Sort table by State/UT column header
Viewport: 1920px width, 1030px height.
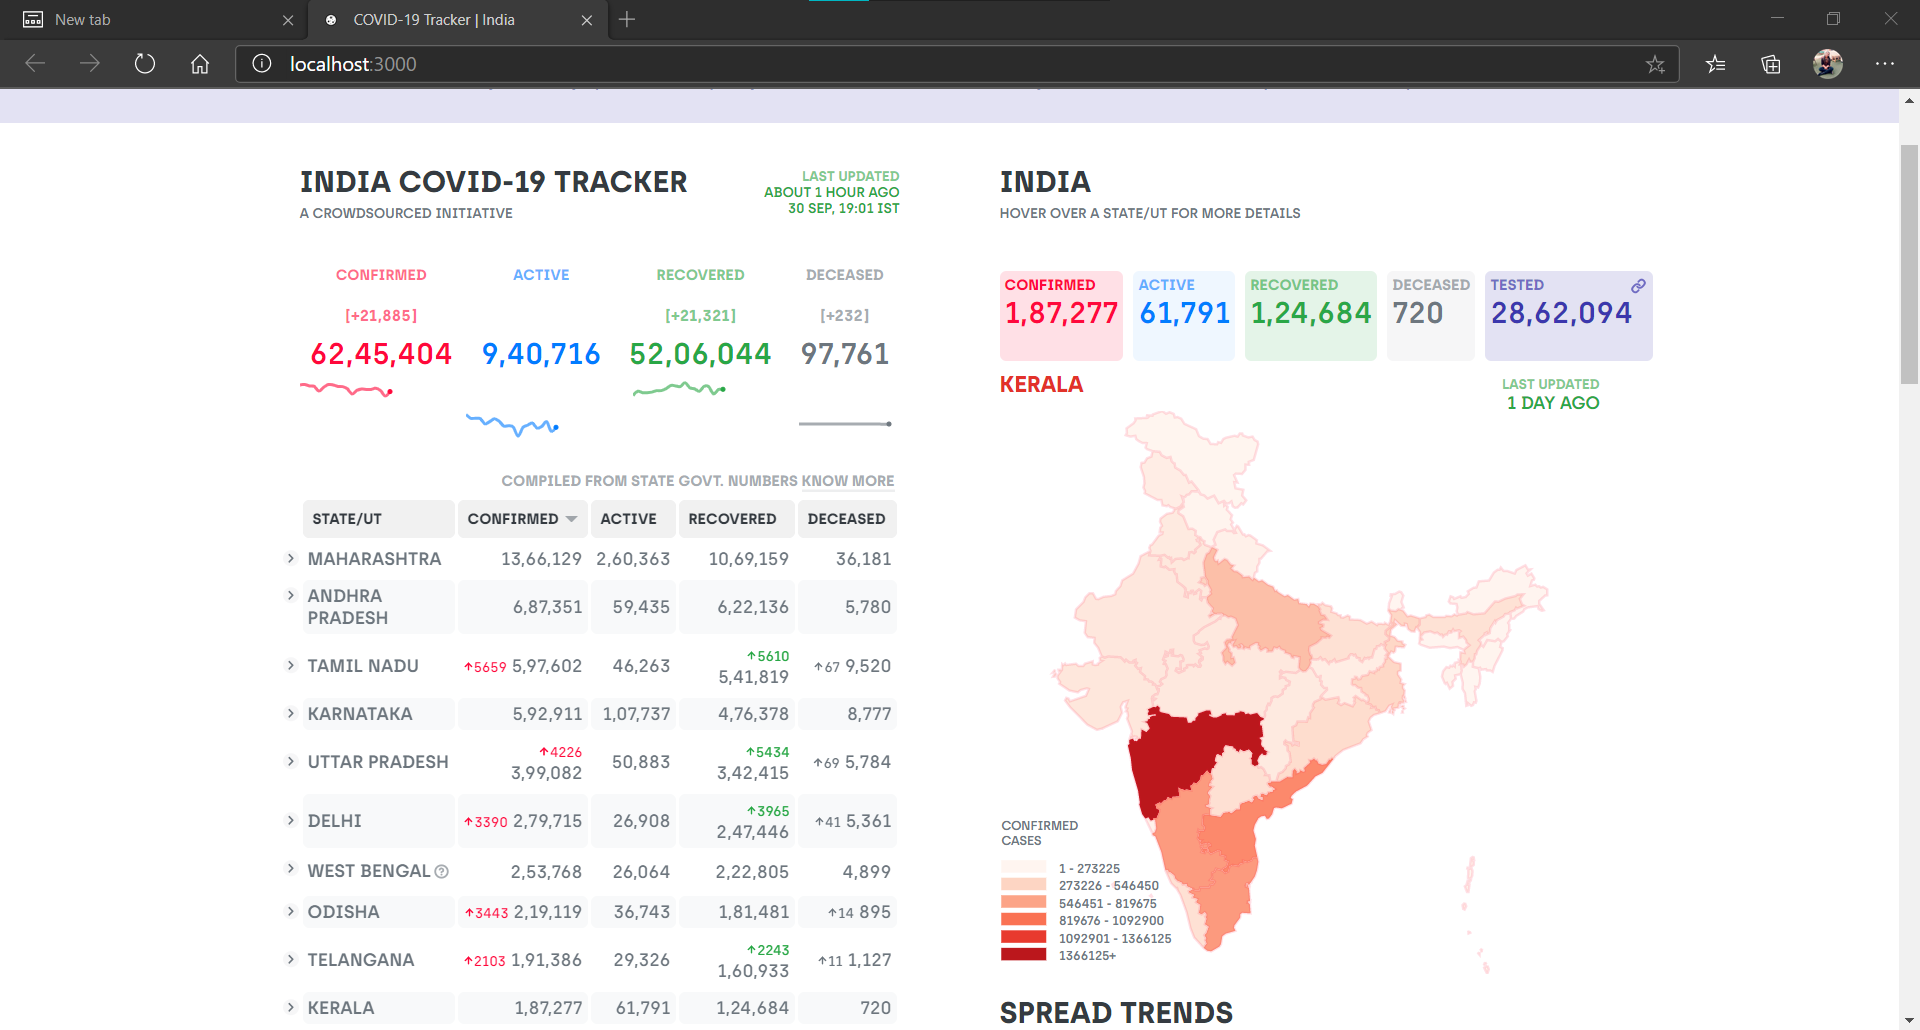(x=379, y=519)
